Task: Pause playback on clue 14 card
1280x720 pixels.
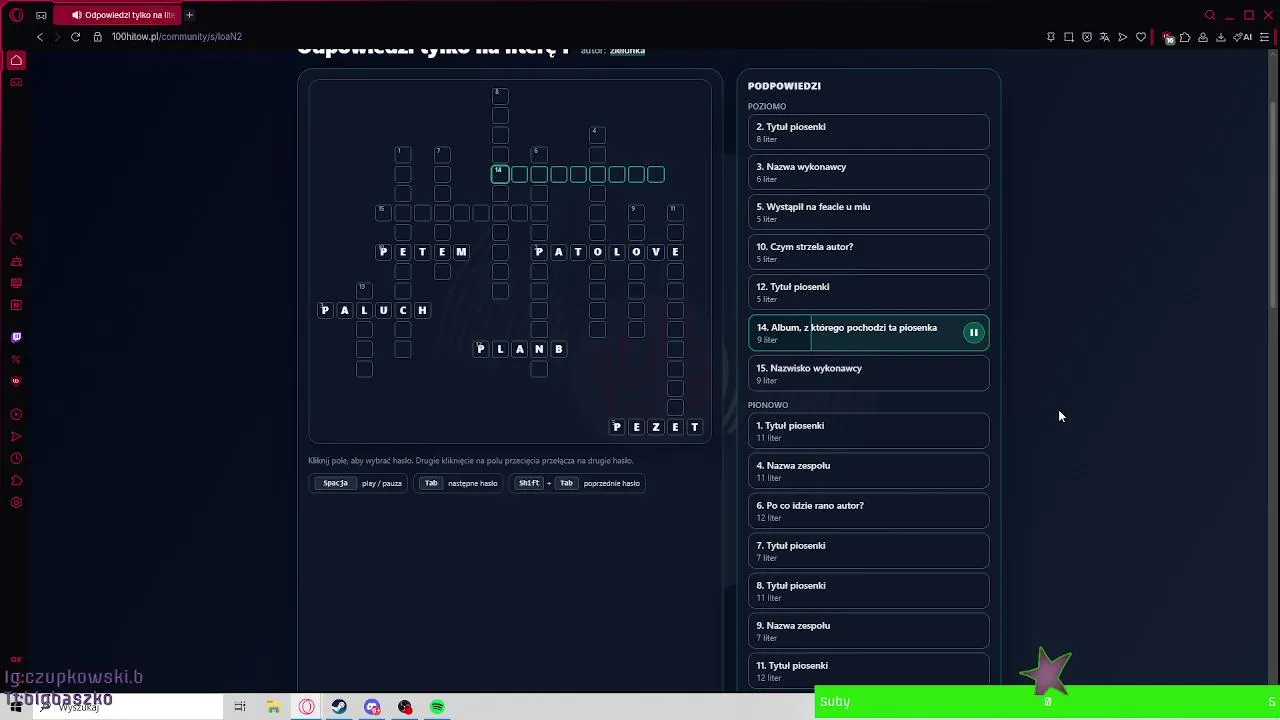Action: (x=973, y=333)
